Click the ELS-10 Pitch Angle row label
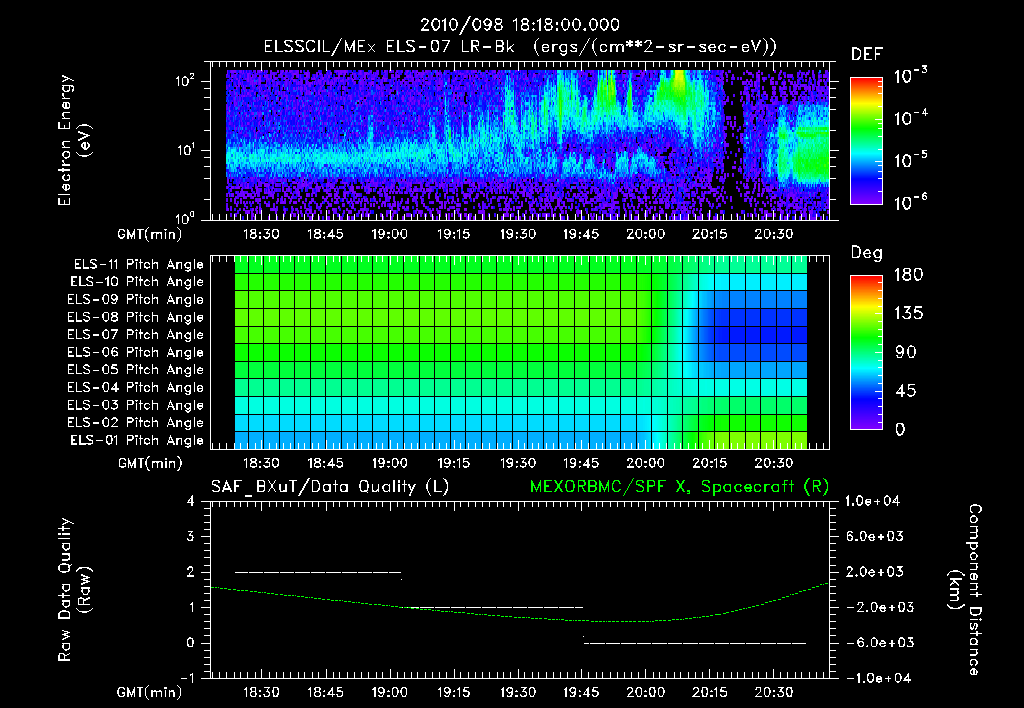This screenshot has height=708, width=1024. (137, 282)
